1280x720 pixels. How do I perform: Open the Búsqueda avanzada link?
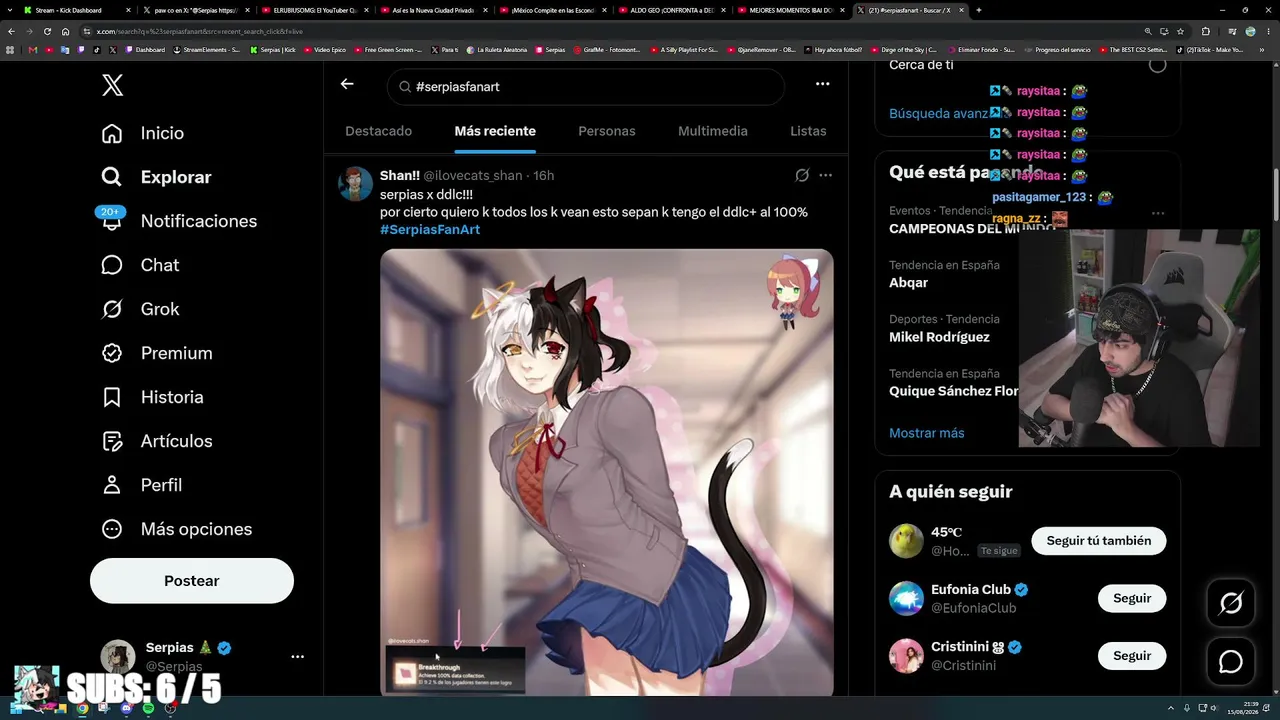(x=939, y=114)
